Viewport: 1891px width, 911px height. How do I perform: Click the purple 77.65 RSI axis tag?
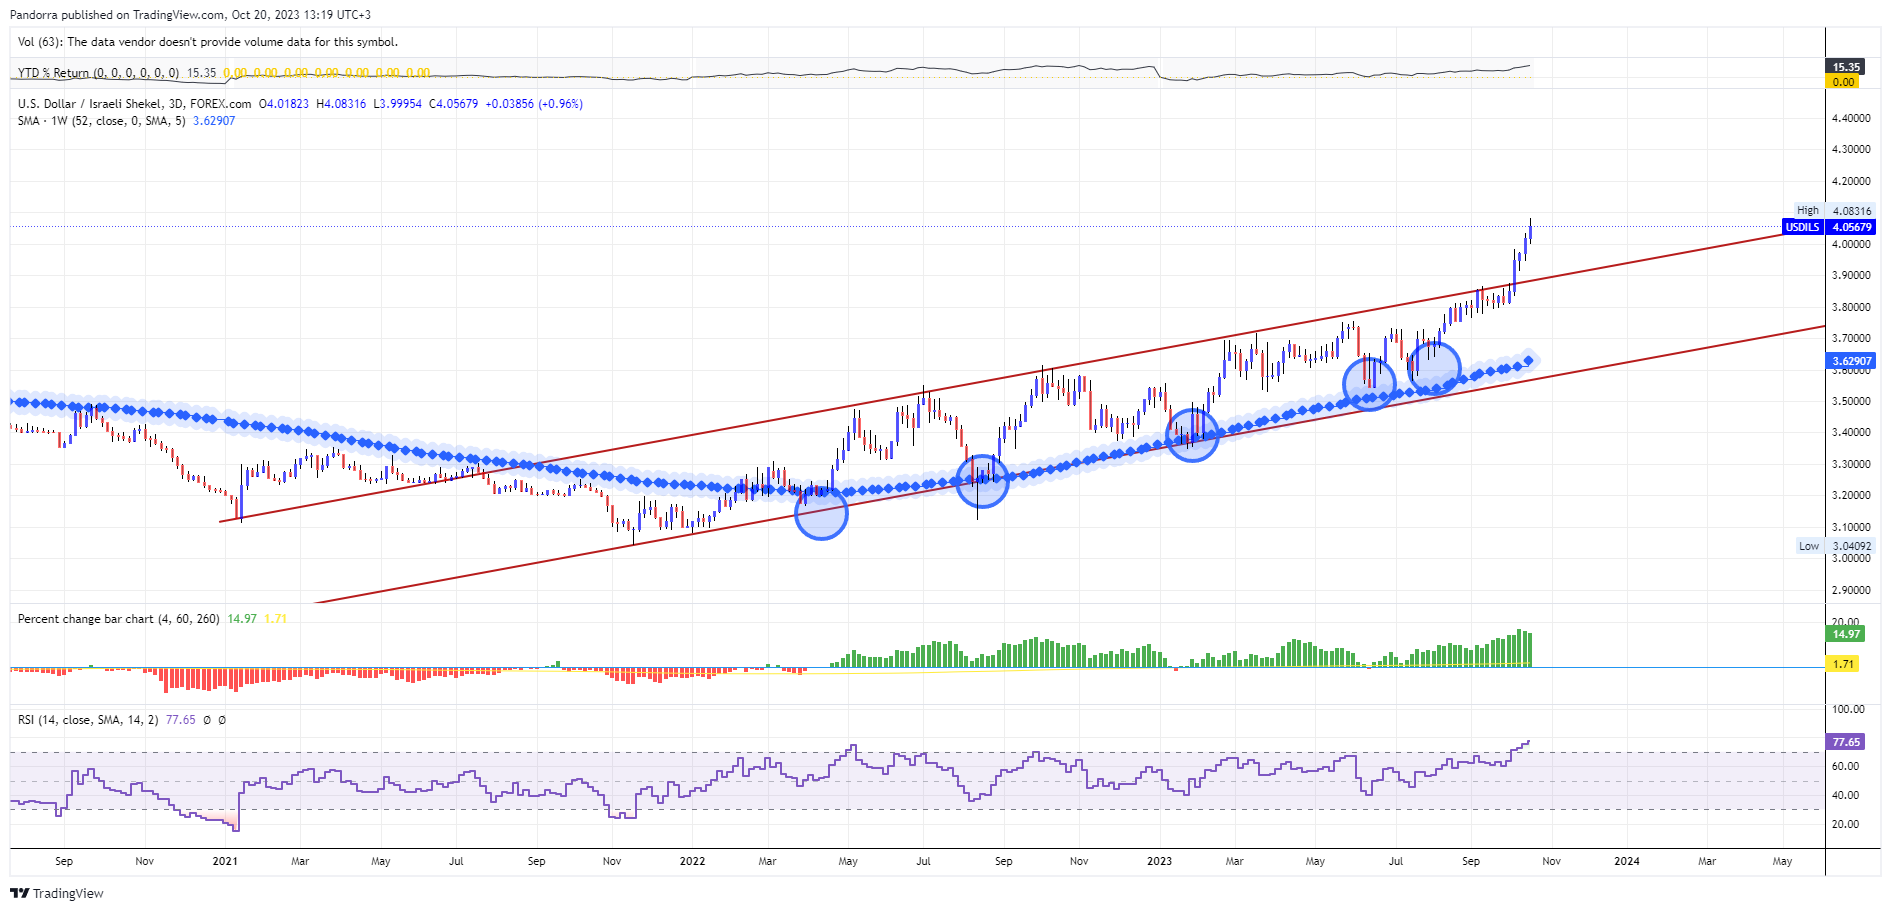(x=1846, y=742)
